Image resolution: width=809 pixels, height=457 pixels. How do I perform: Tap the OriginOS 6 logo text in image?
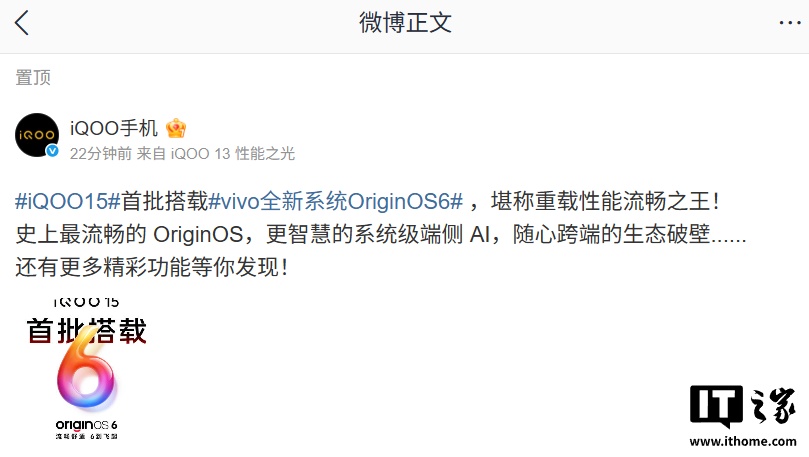click(86, 425)
